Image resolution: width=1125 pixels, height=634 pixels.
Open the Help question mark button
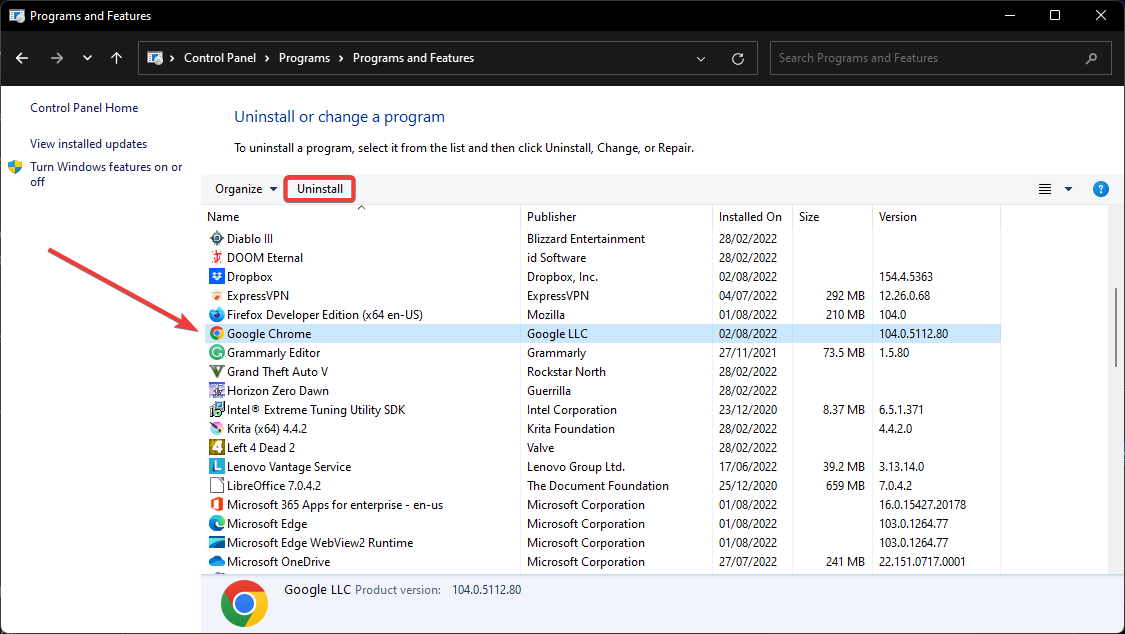pos(1101,189)
